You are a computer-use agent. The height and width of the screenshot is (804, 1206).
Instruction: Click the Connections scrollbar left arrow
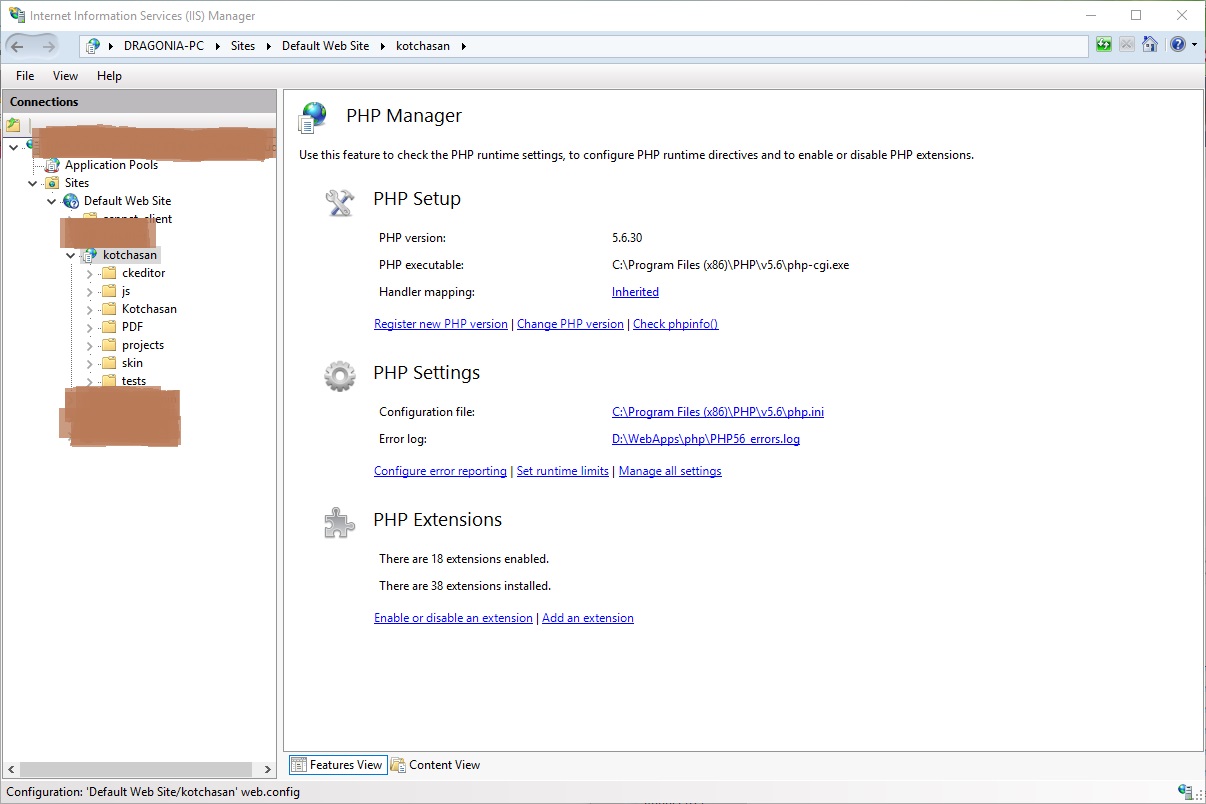pyautogui.click(x=9, y=769)
